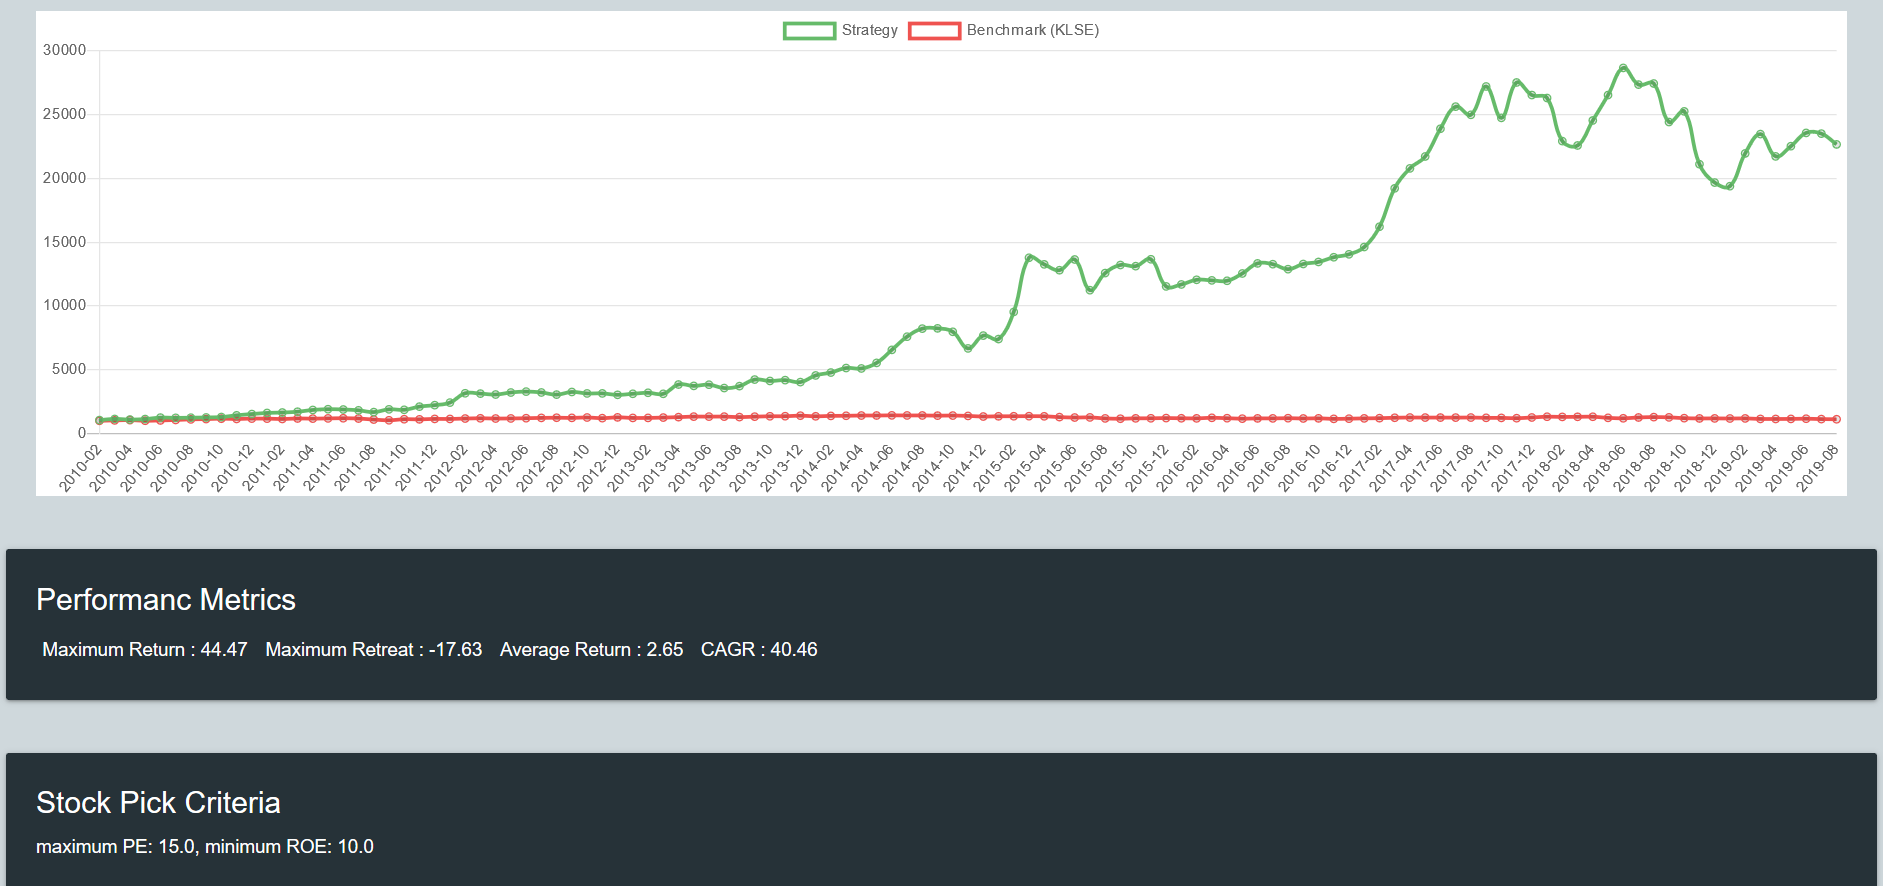Click the green Strategy legend color box
The image size is (1883, 886).
(809, 31)
